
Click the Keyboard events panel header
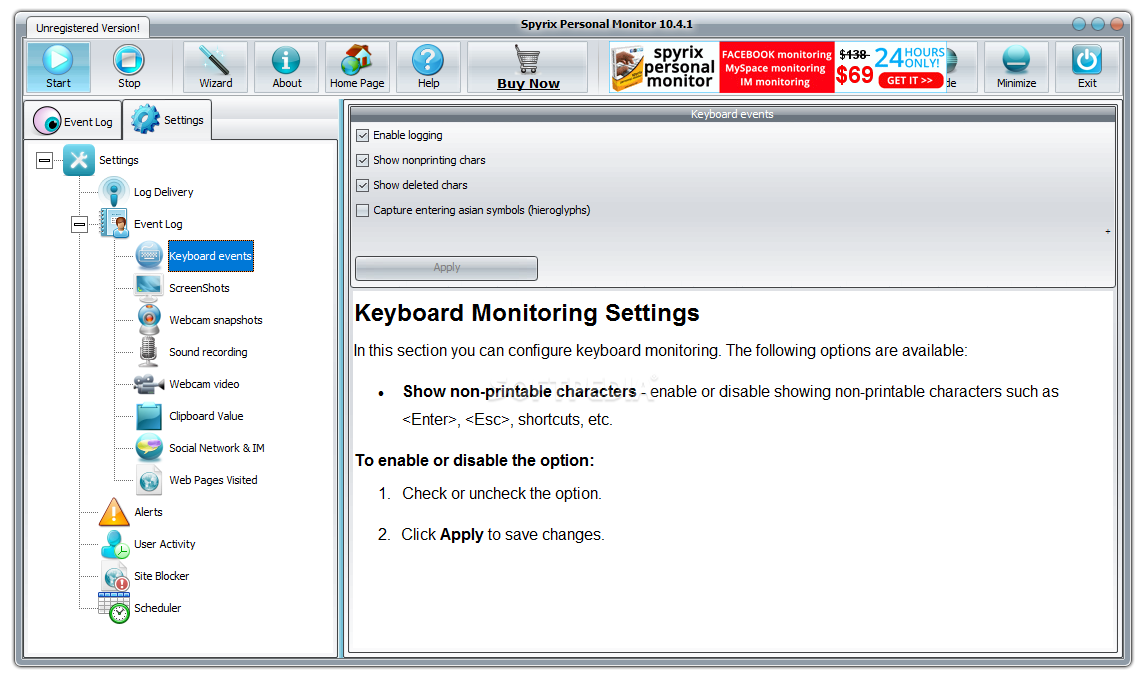tap(732, 114)
